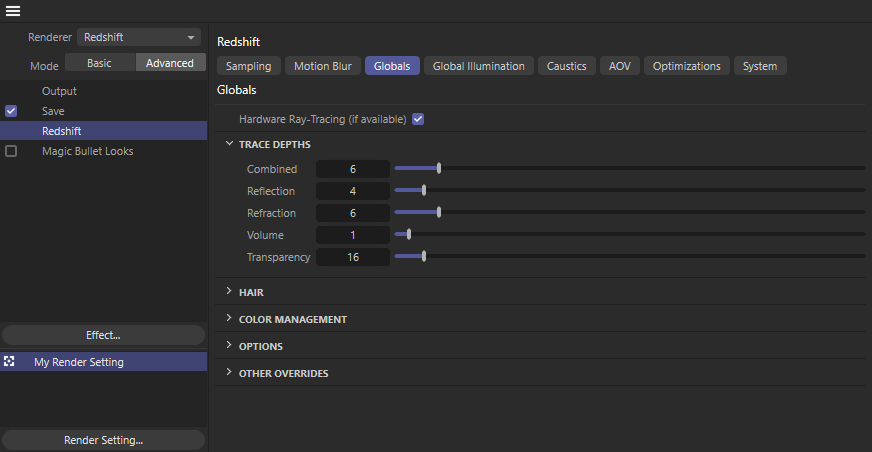The height and width of the screenshot is (452, 872).
Task: Click the Reflection depth slider handle
Action: pos(424,191)
